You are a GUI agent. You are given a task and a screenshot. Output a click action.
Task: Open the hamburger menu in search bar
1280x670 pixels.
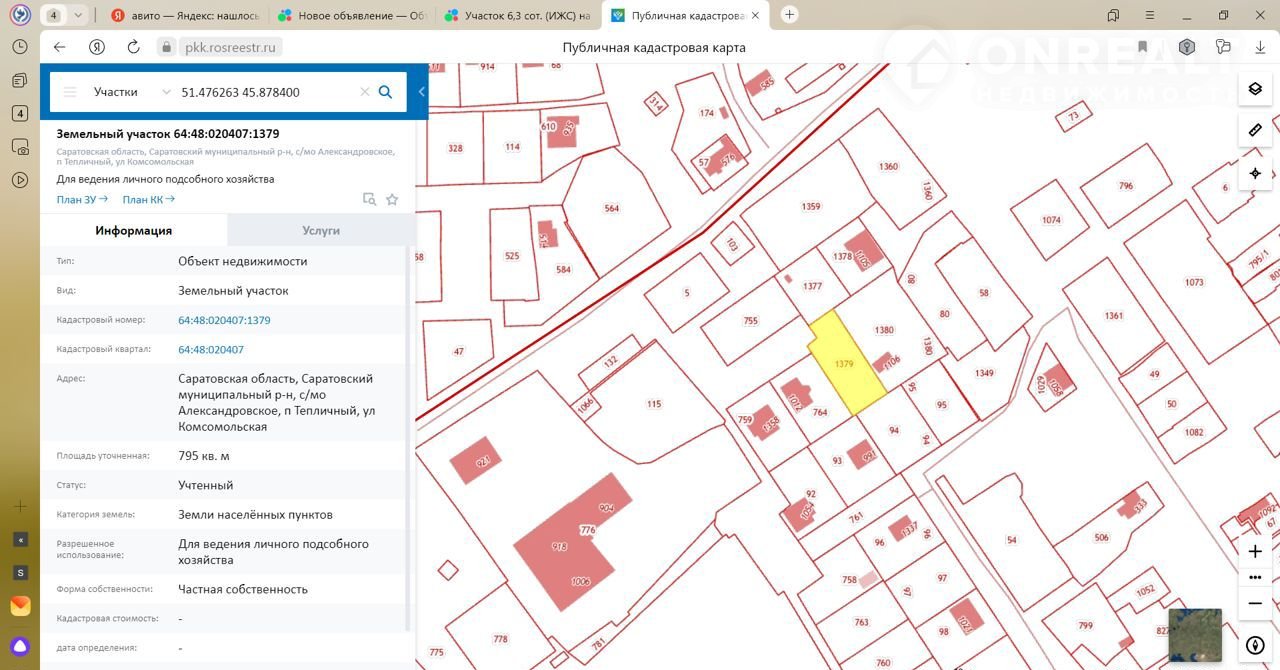[x=70, y=92]
